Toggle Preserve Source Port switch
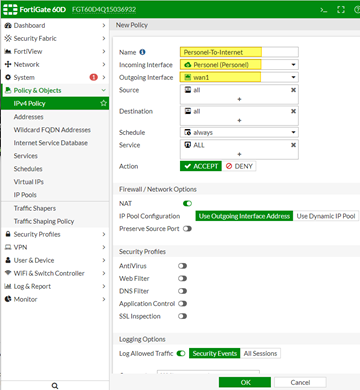Image resolution: width=360 pixels, height=390 pixels. [x=187, y=229]
